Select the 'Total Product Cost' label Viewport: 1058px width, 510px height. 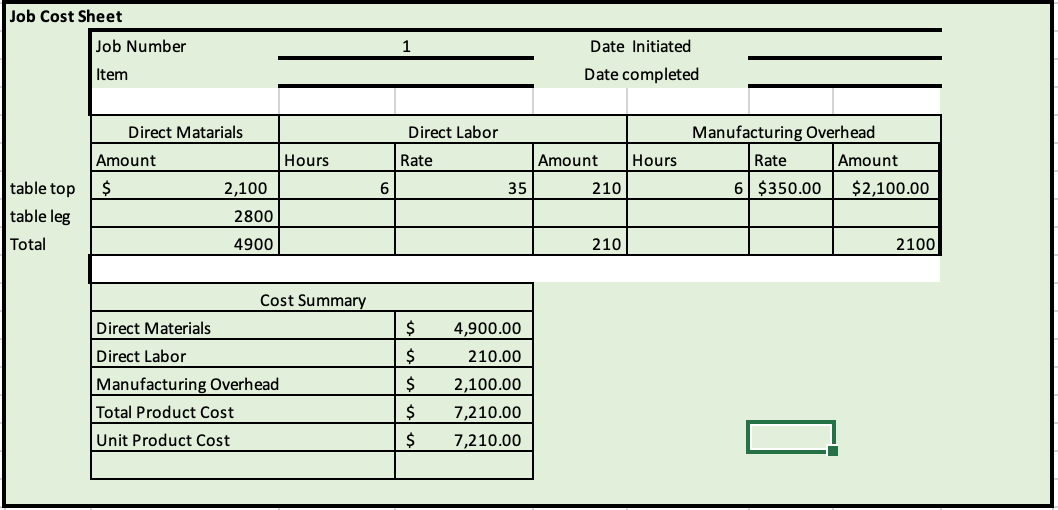(x=165, y=412)
